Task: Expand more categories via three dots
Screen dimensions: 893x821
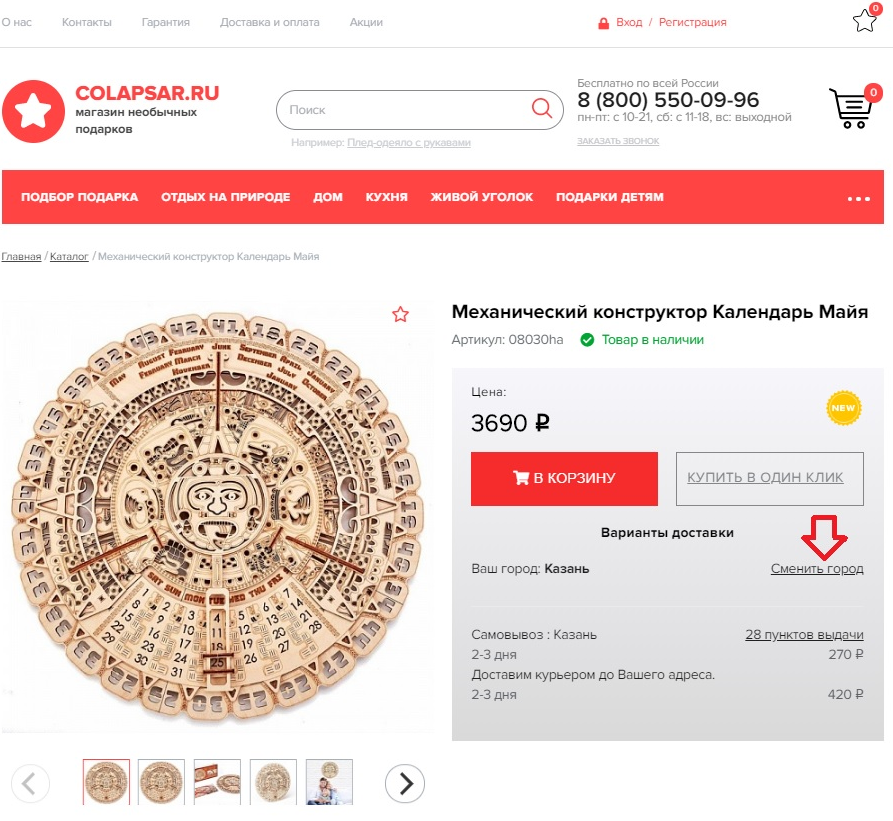Action: tap(859, 198)
